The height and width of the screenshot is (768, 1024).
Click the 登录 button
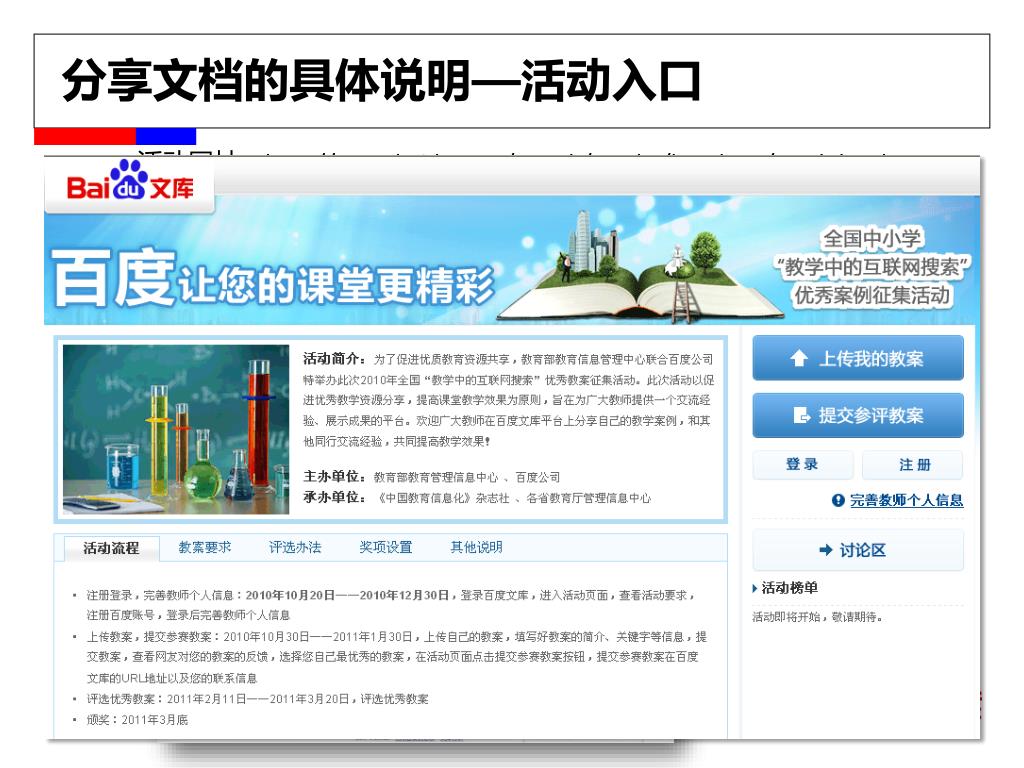pyautogui.click(x=803, y=464)
